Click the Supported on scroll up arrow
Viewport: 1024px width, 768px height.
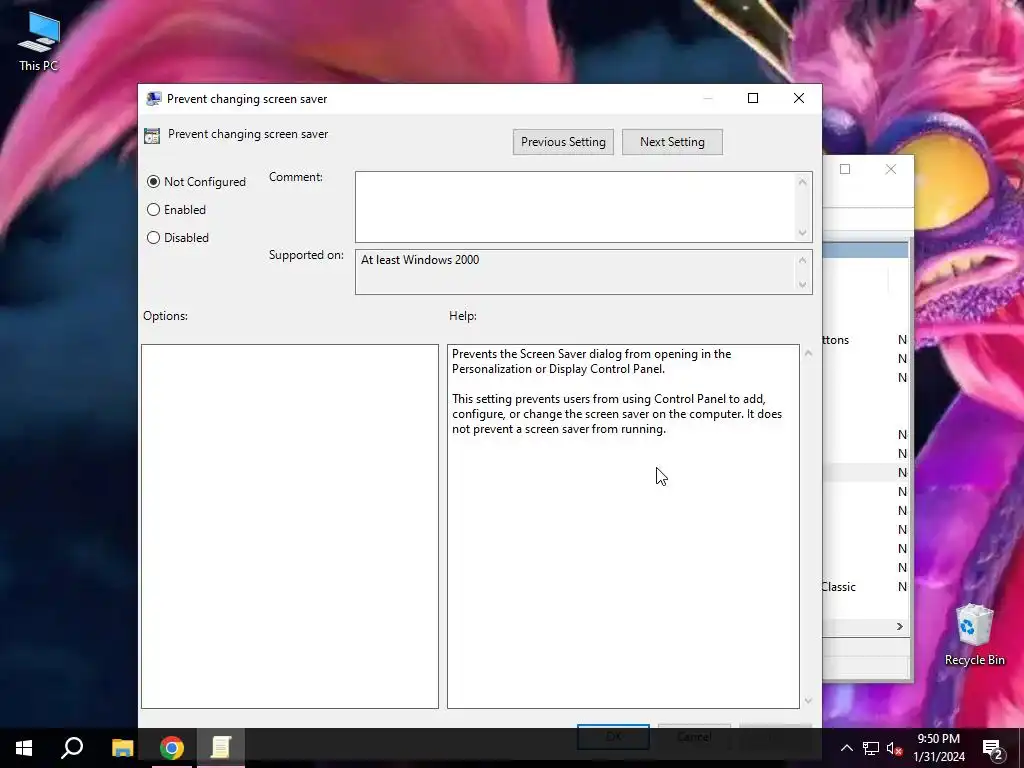803,260
